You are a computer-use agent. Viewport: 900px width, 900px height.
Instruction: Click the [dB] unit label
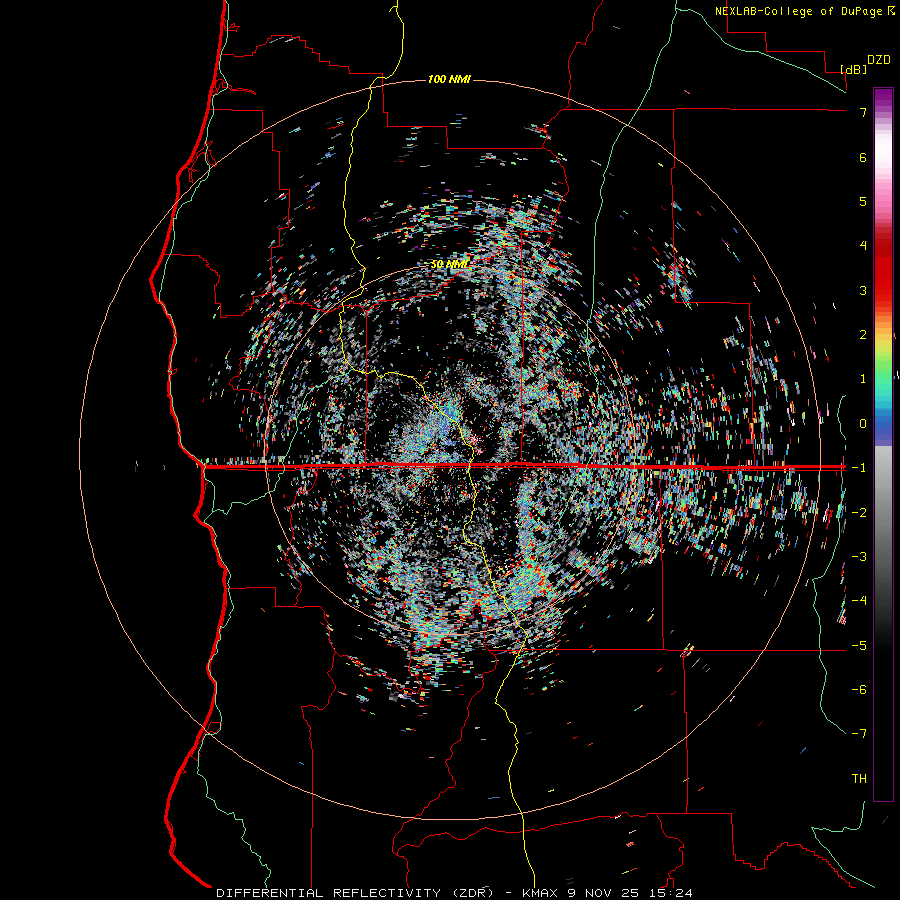pos(854,69)
